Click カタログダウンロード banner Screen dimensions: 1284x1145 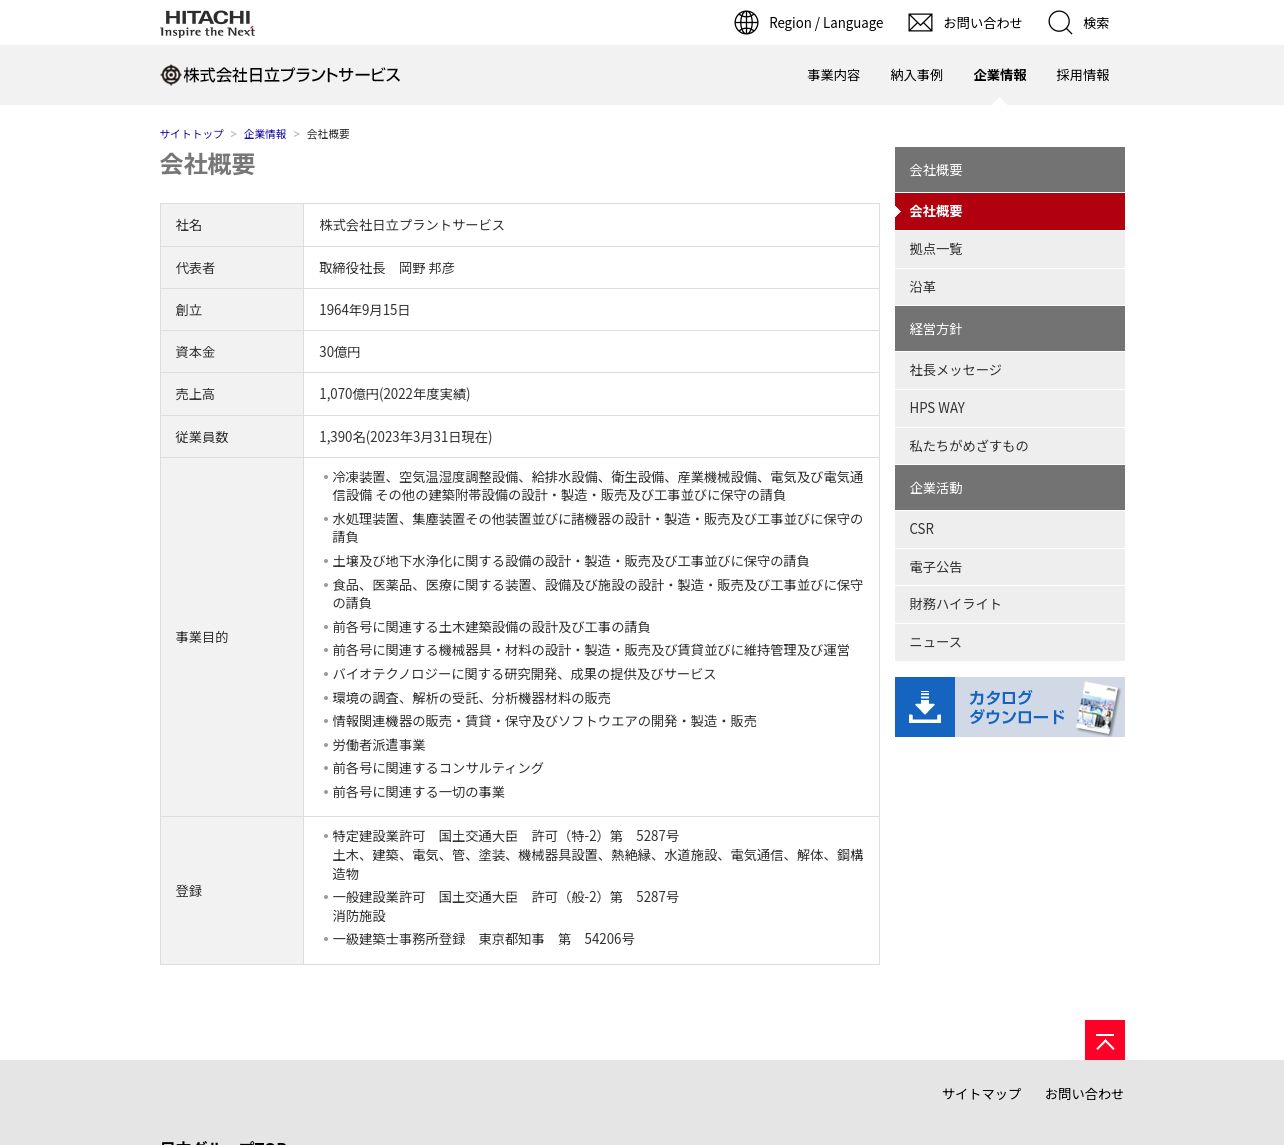pyautogui.click(x=1010, y=707)
